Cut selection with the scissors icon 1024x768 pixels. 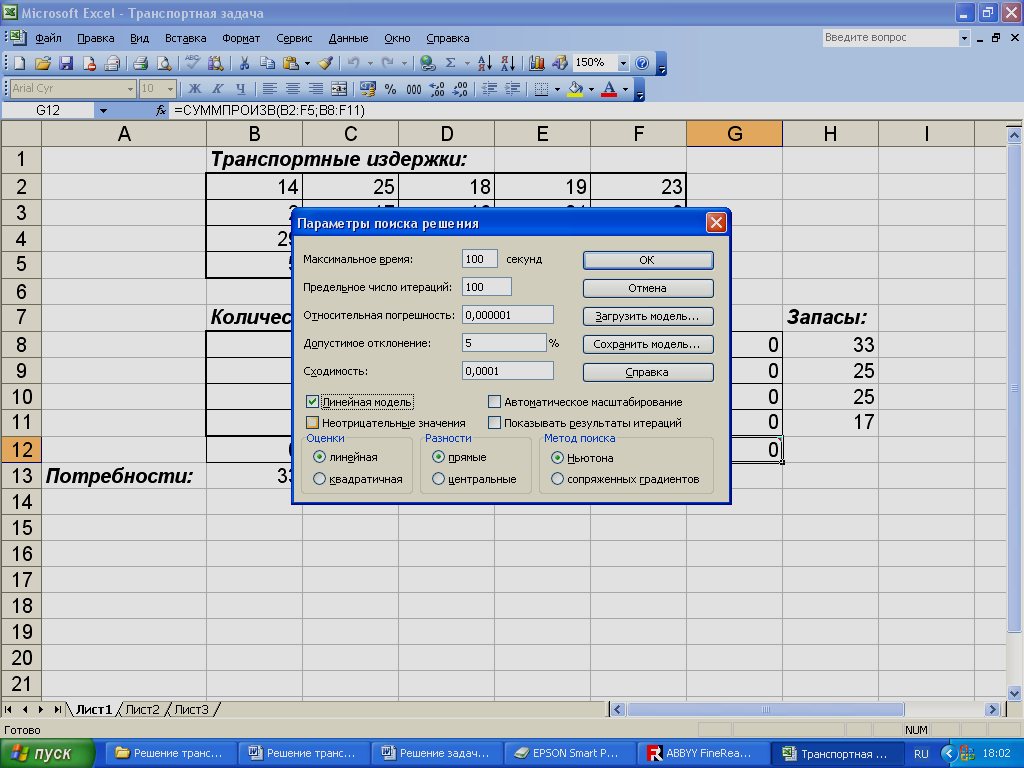[x=244, y=63]
